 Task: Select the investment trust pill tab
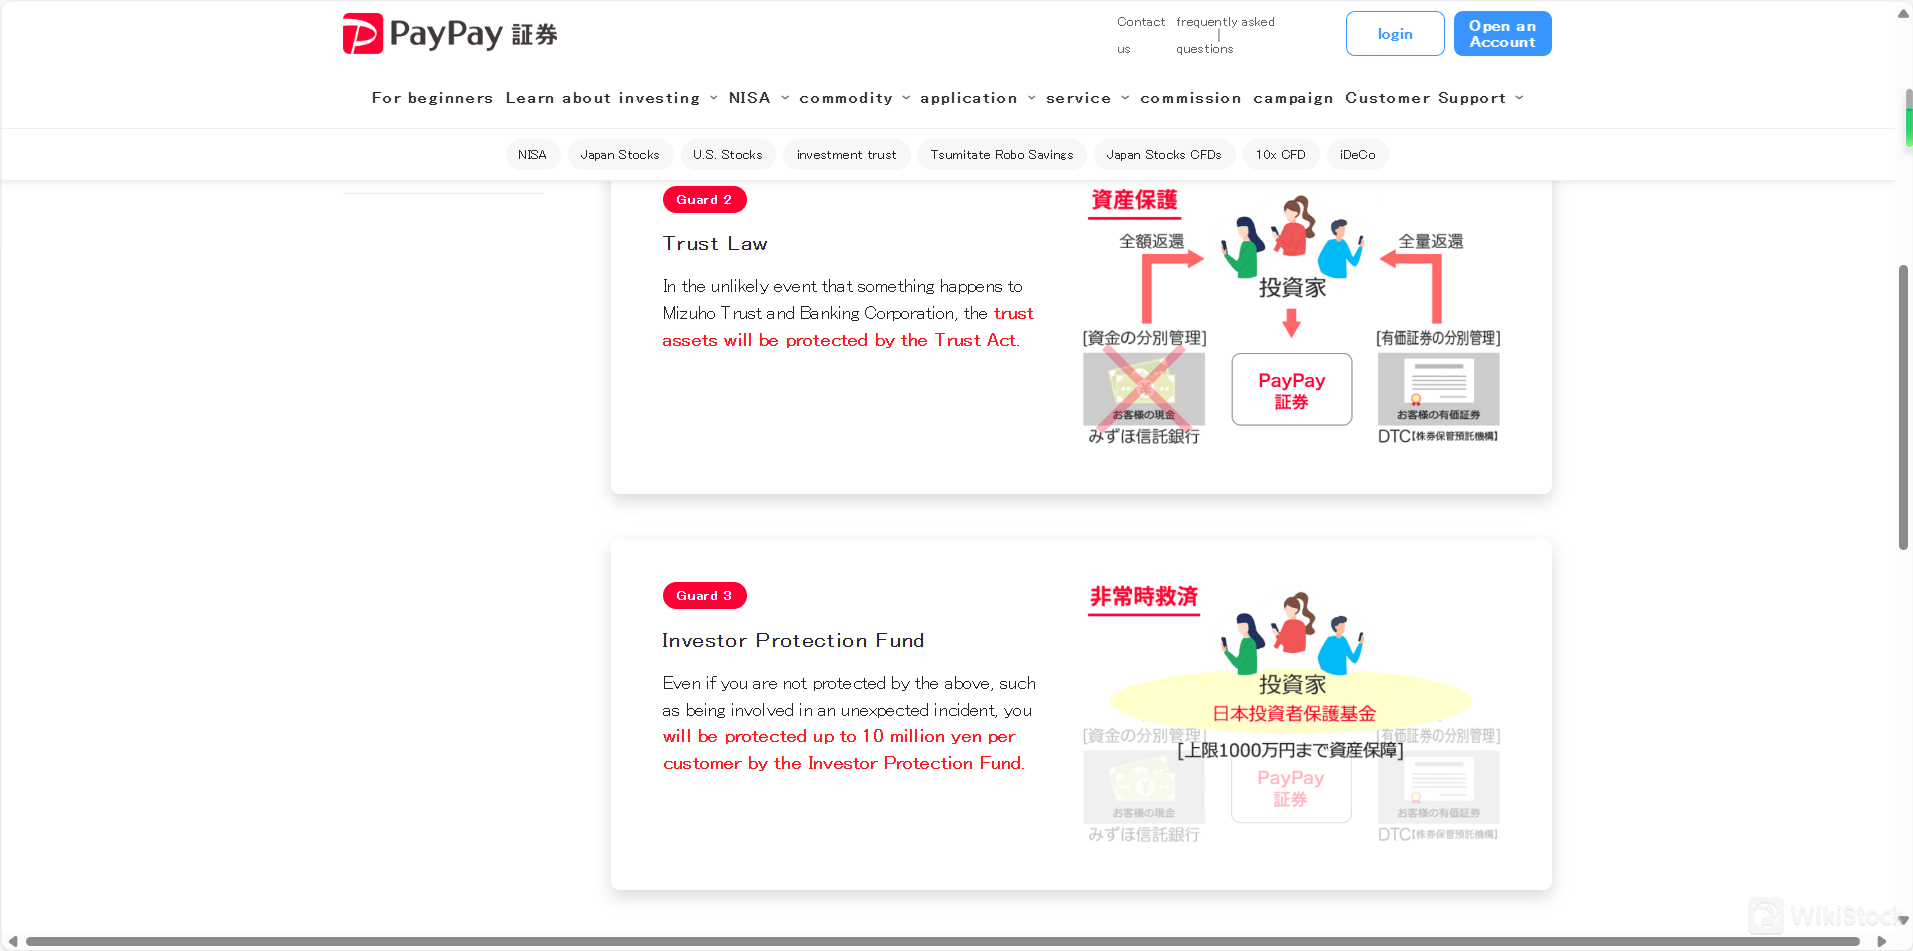(846, 155)
